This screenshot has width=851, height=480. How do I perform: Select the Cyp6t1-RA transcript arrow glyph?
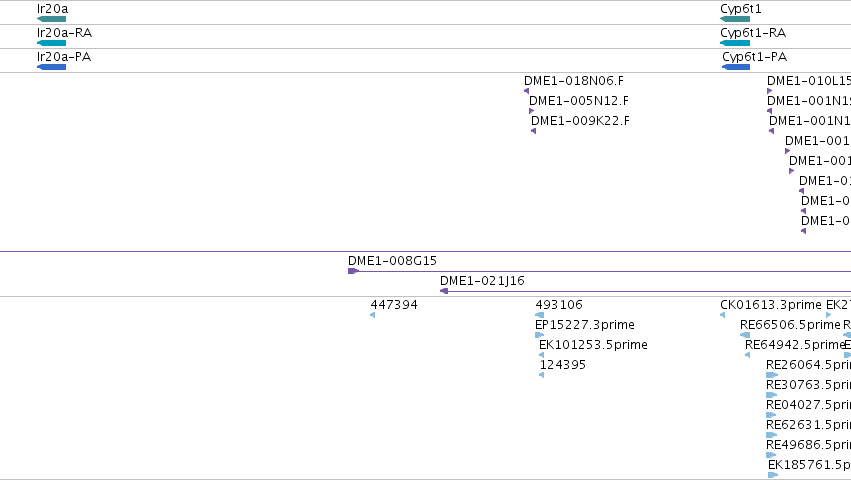click(x=735, y=43)
